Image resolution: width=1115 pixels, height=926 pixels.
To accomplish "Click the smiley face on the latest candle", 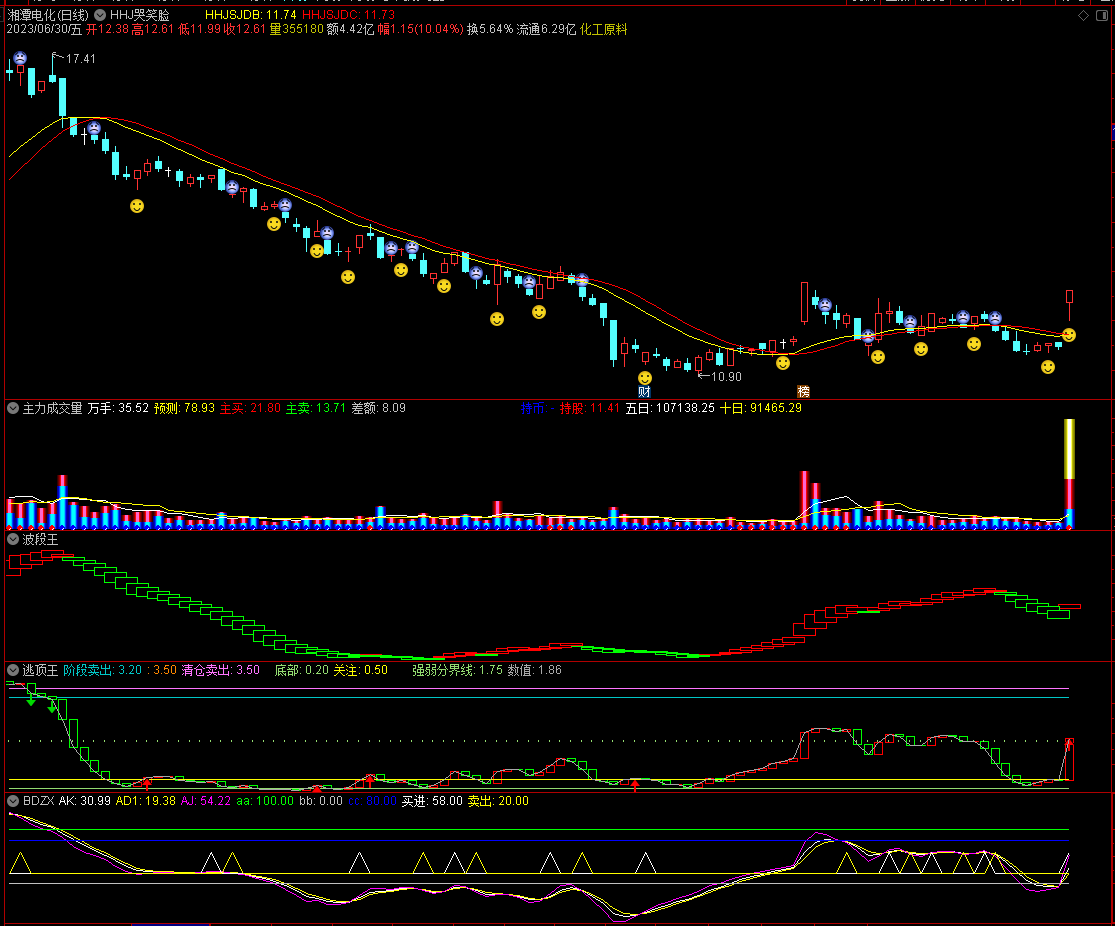I will pyautogui.click(x=1069, y=335).
